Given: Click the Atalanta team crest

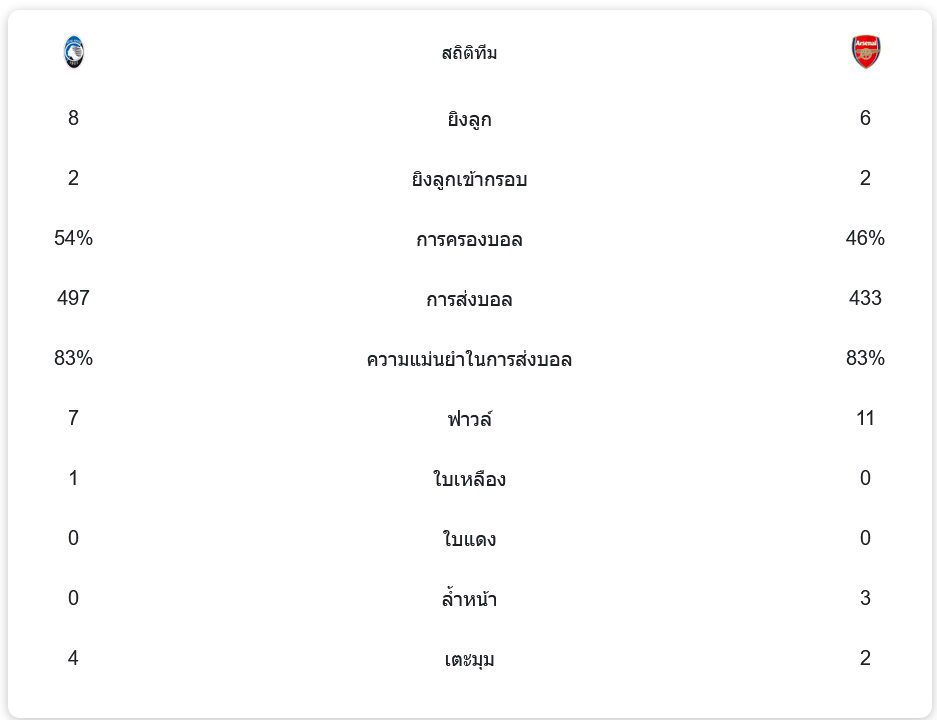Looking at the screenshot, I should click(x=73, y=52).
